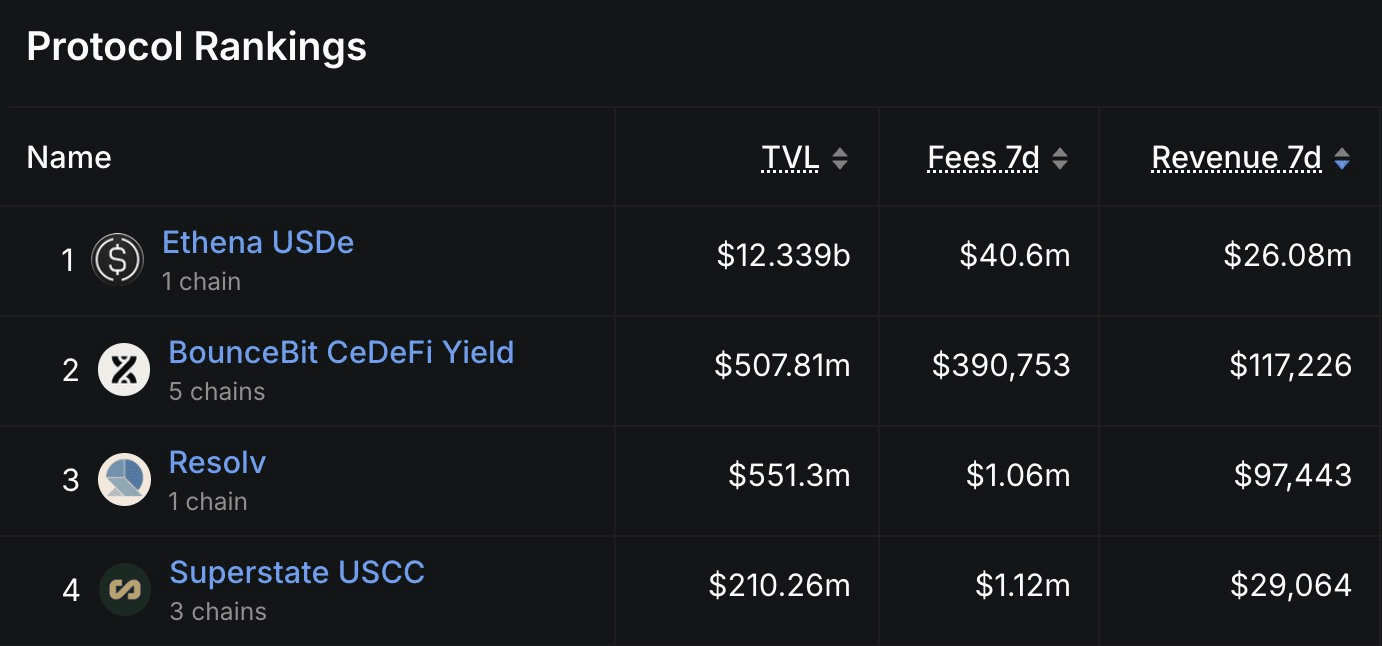
Task: Open the Resolv protocol link
Action: (217, 462)
